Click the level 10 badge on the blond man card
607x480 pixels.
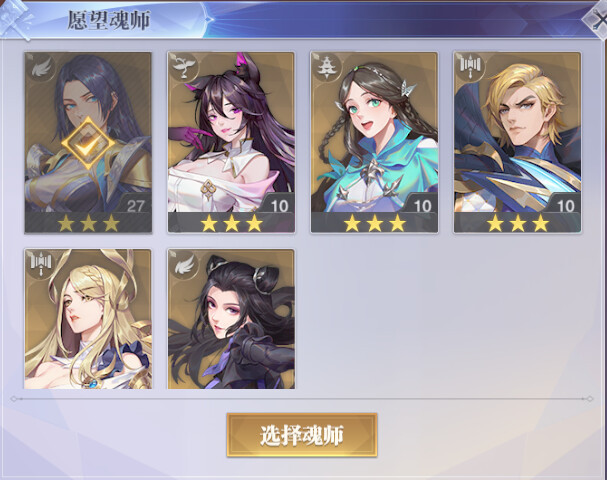pyautogui.click(x=564, y=204)
